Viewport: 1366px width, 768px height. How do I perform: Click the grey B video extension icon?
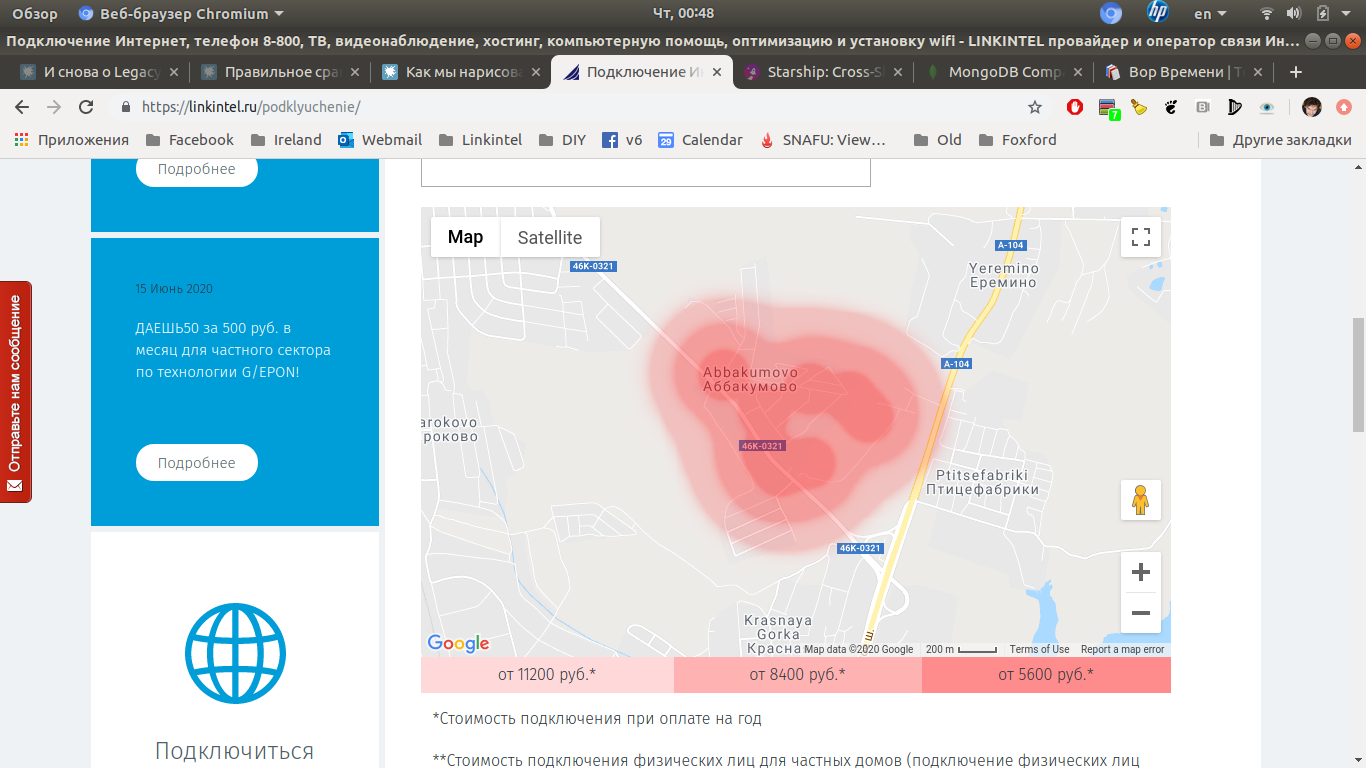pyautogui.click(x=1203, y=107)
